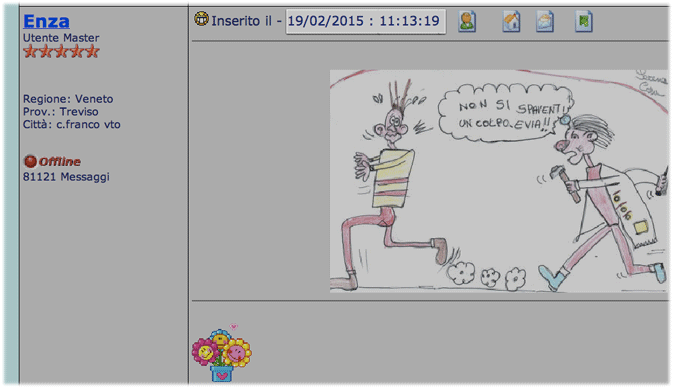The height and width of the screenshot is (388, 673).
Task: Click the 81121 Messaggi count
Action: [x=66, y=177]
